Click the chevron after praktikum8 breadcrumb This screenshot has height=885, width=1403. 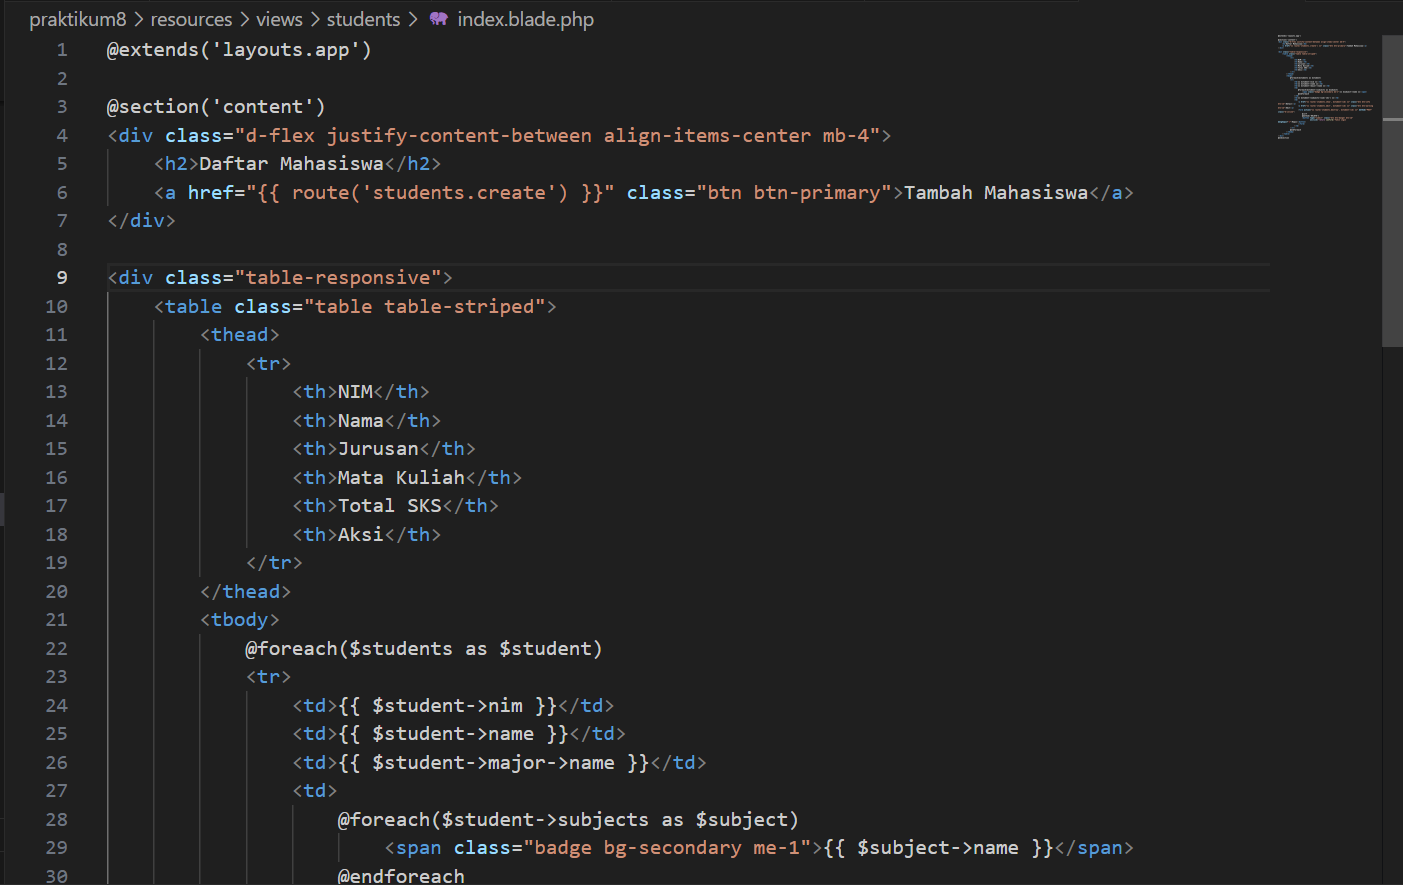139,19
